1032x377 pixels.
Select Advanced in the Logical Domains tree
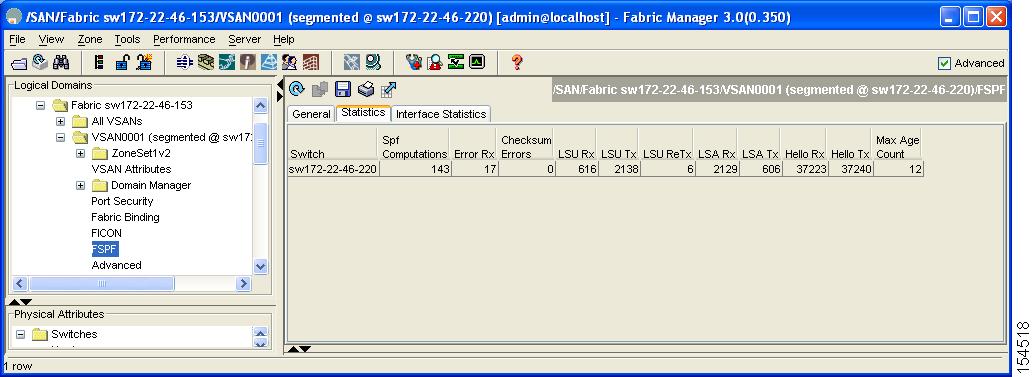coord(116,265)
